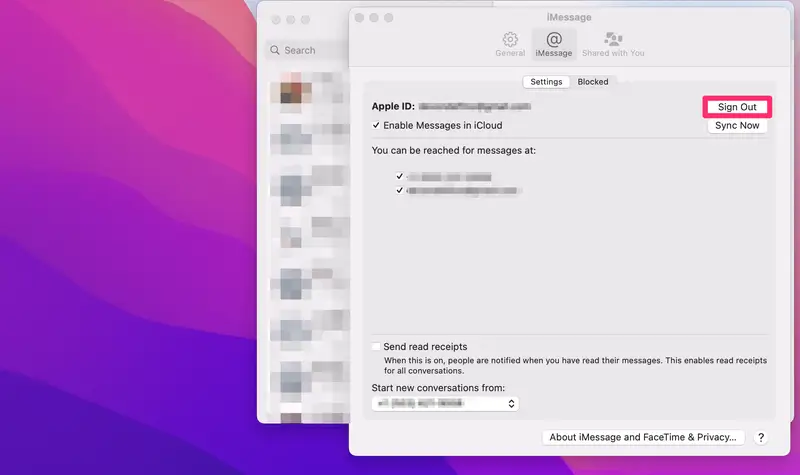Open the General preferences pane
The image size is (800, 475).
[510, 44]
